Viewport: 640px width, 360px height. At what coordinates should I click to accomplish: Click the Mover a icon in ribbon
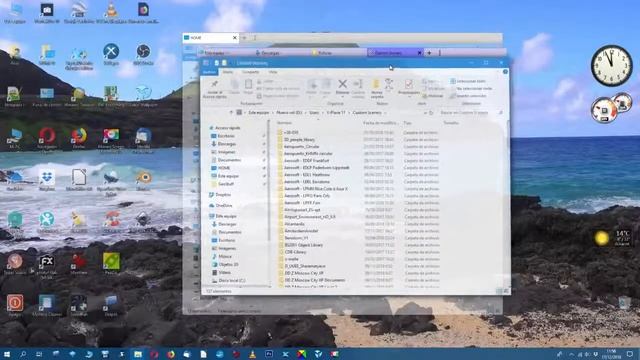pyautogui.click(x=312, y=84)
